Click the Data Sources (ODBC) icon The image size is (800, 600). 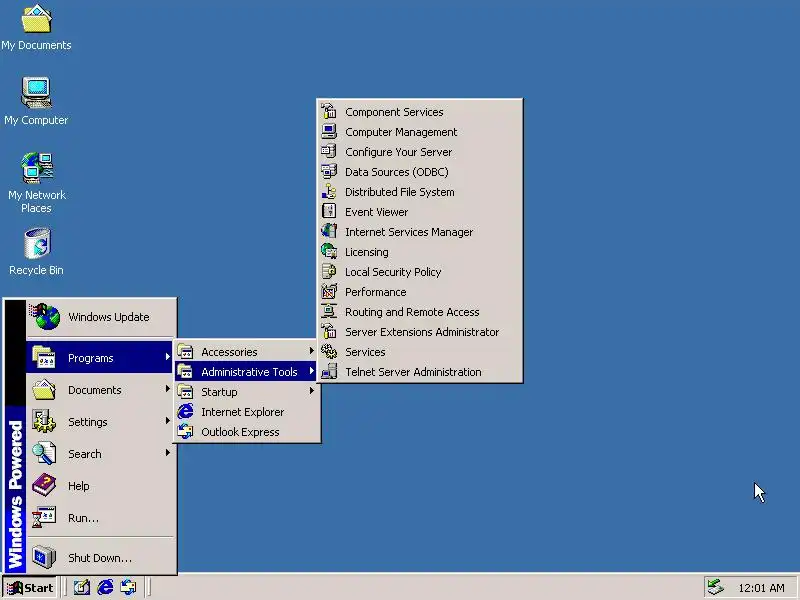pos(329,171)
